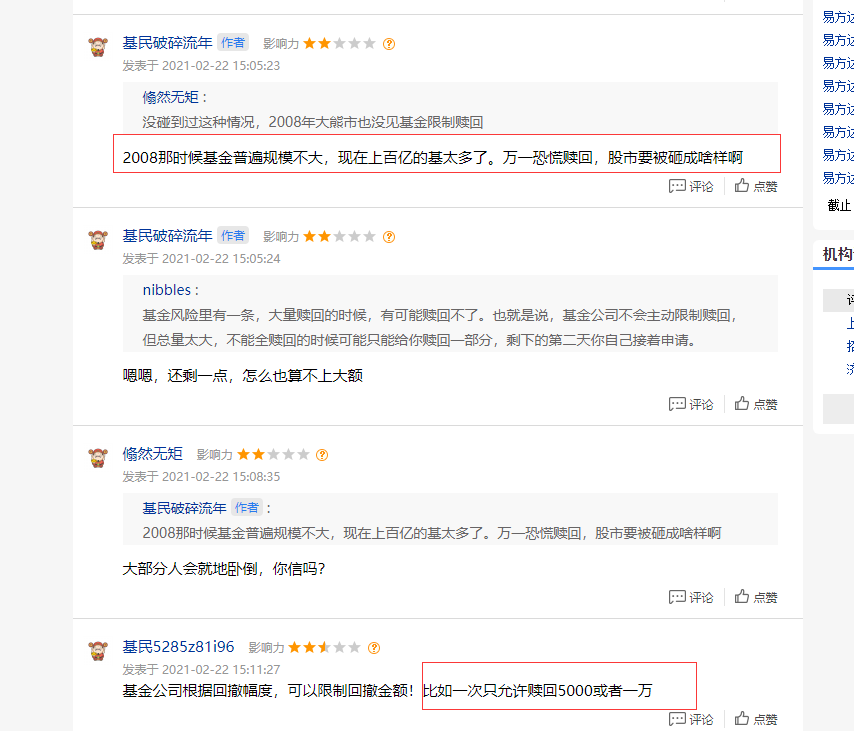Open the 机构 tab in right sidebar
Screen dimensions: 854x731
click(x=838, y=254)
